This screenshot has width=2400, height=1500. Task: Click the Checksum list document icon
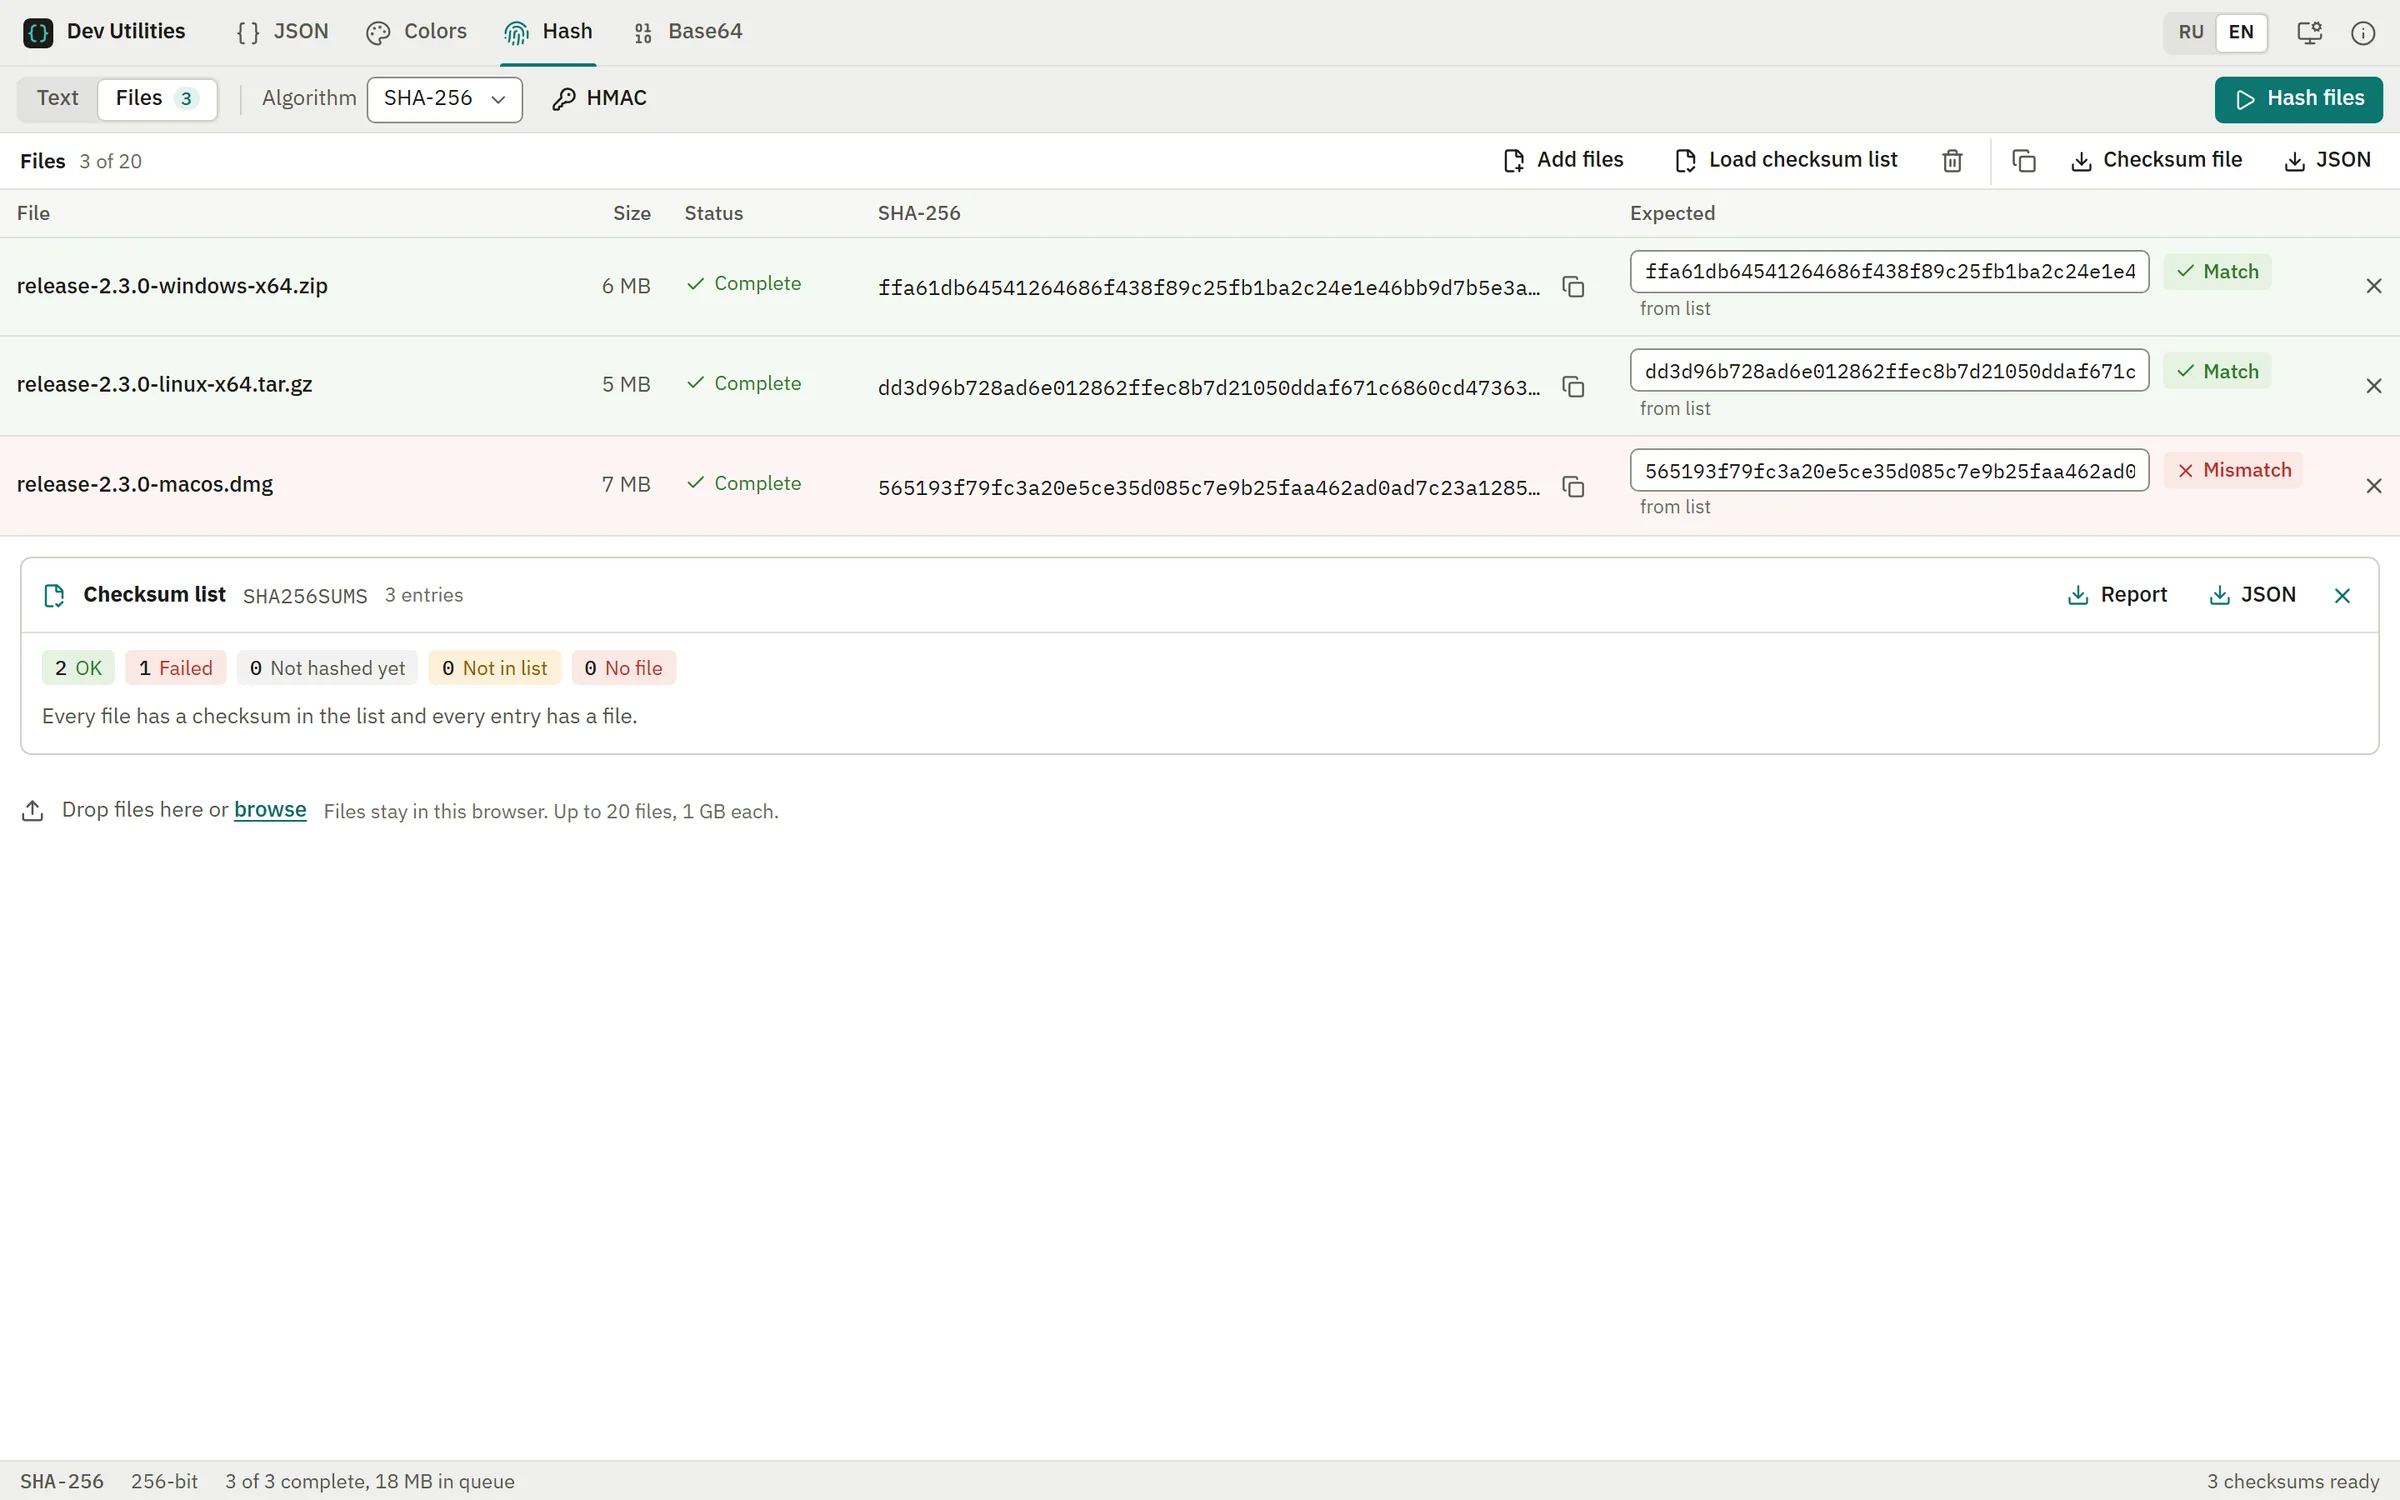(x=54, y=596)
